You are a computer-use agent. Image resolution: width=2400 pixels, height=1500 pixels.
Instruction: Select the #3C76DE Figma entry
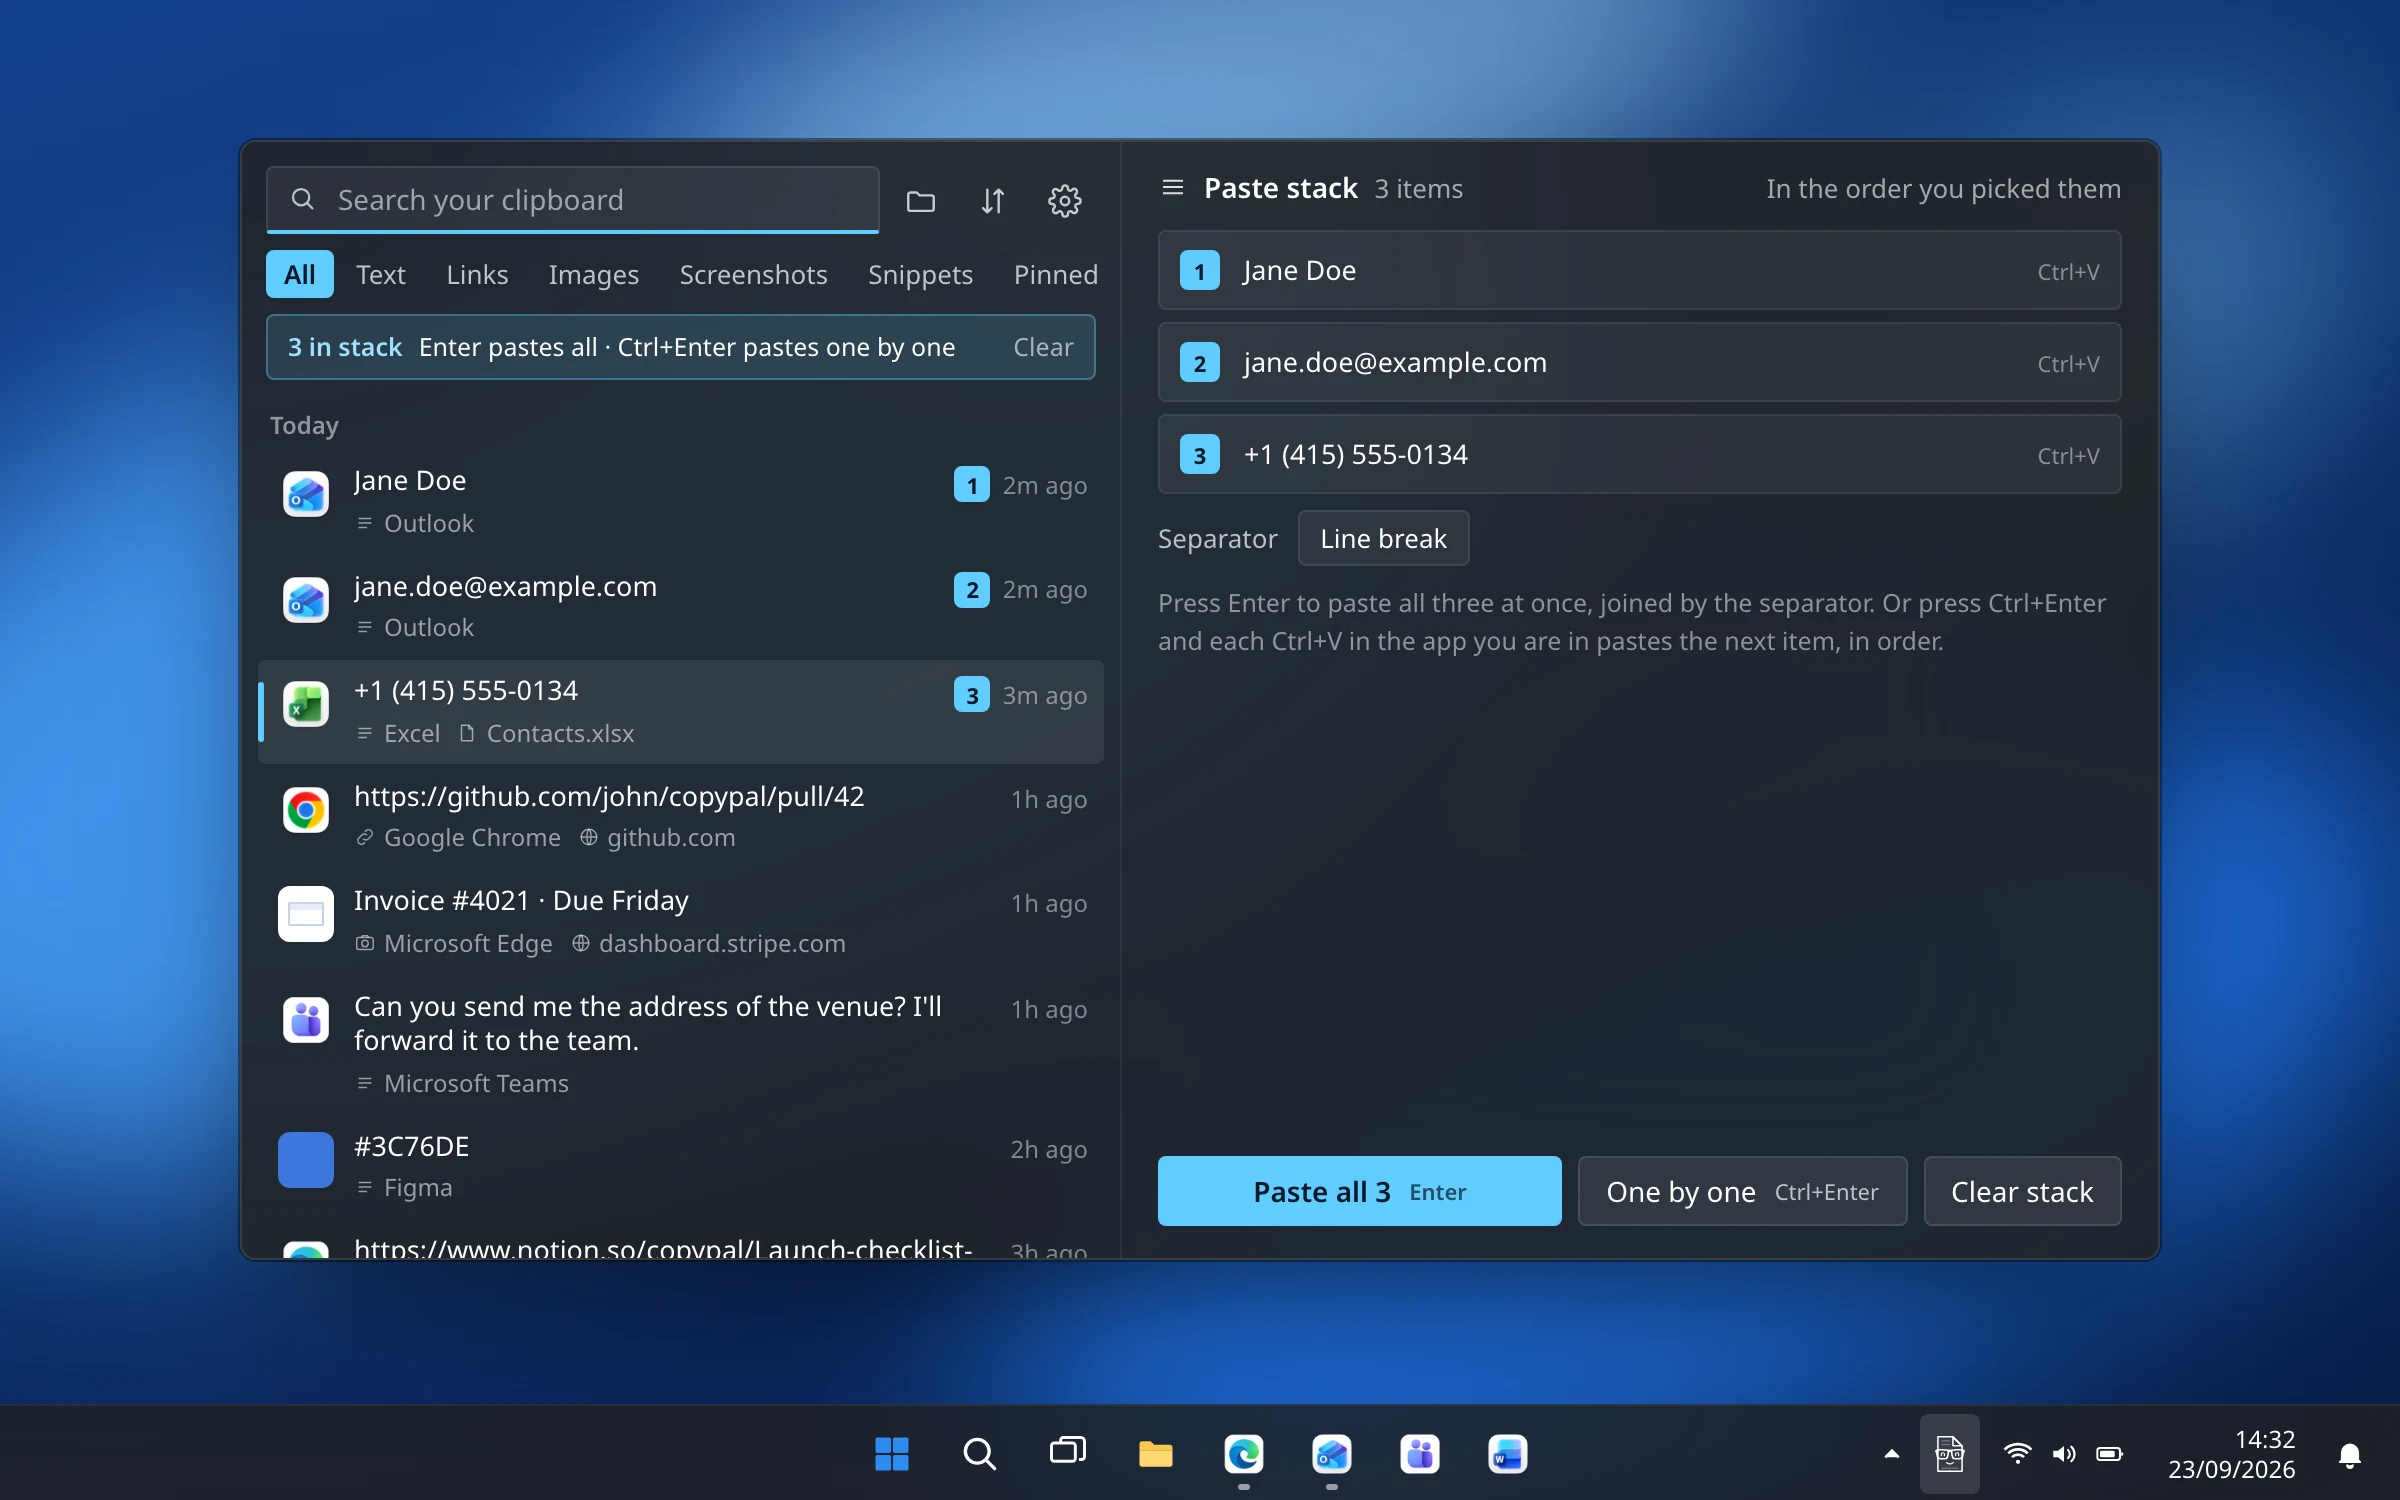click(x=681, y=1166)
